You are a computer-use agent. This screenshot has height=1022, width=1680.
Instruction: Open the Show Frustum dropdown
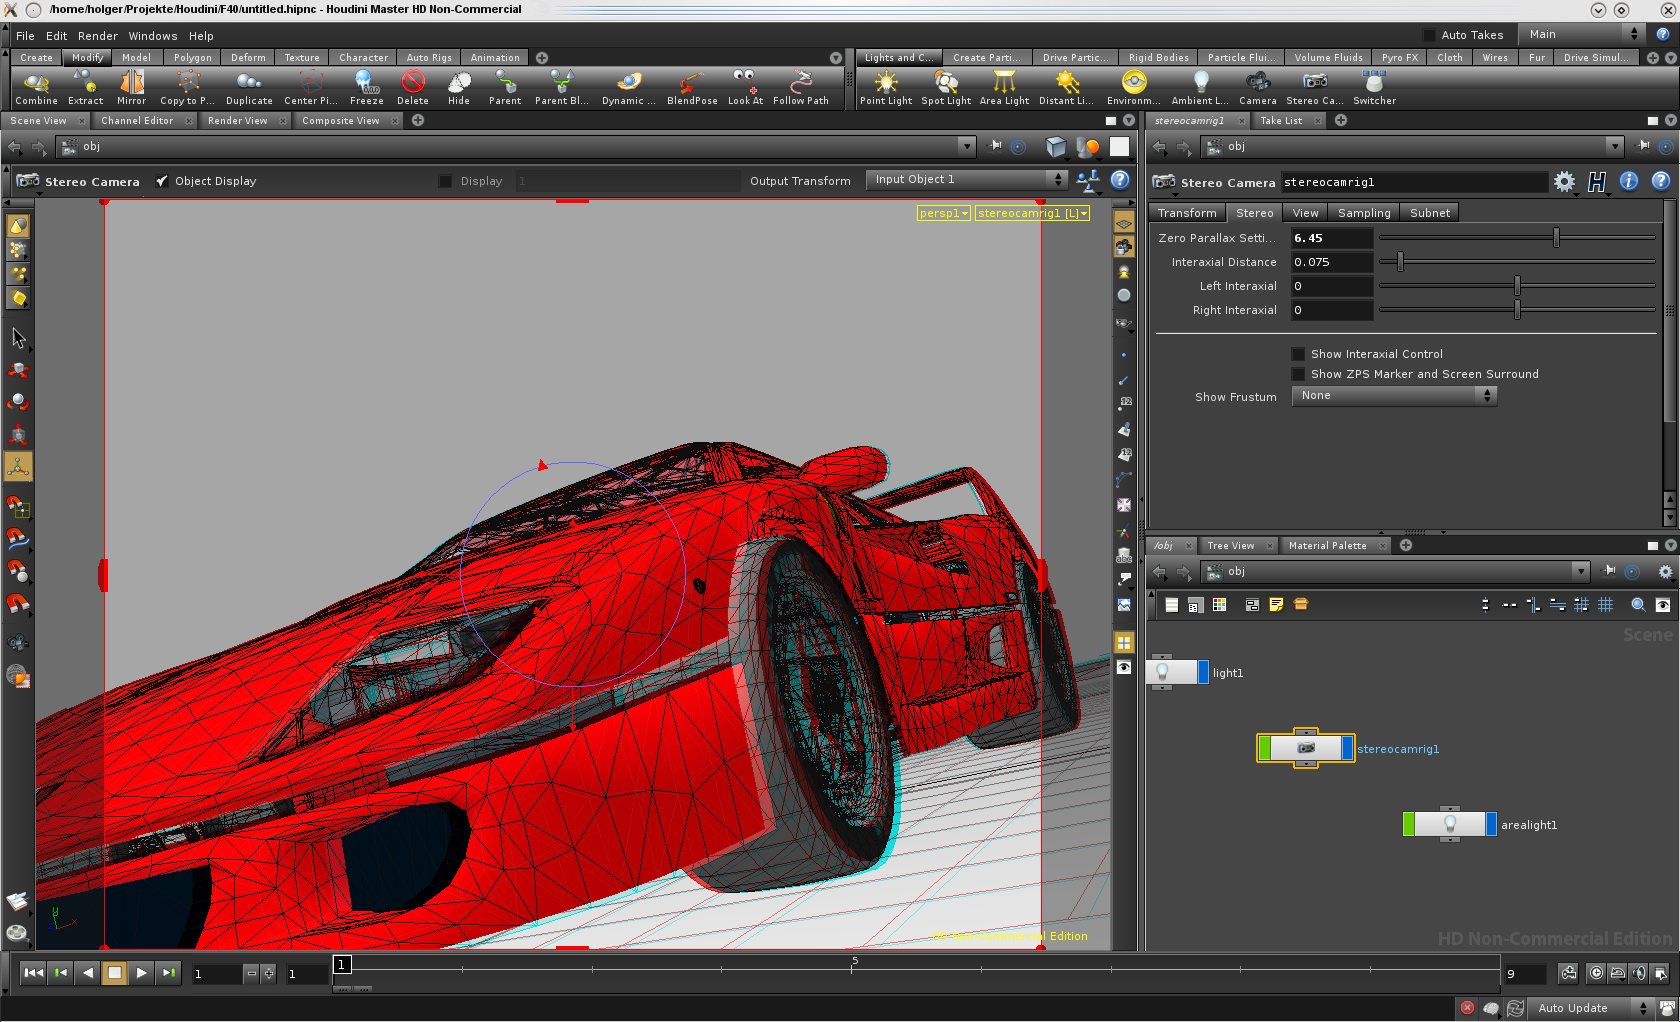pyautogui.click(x=1394, y=396)
